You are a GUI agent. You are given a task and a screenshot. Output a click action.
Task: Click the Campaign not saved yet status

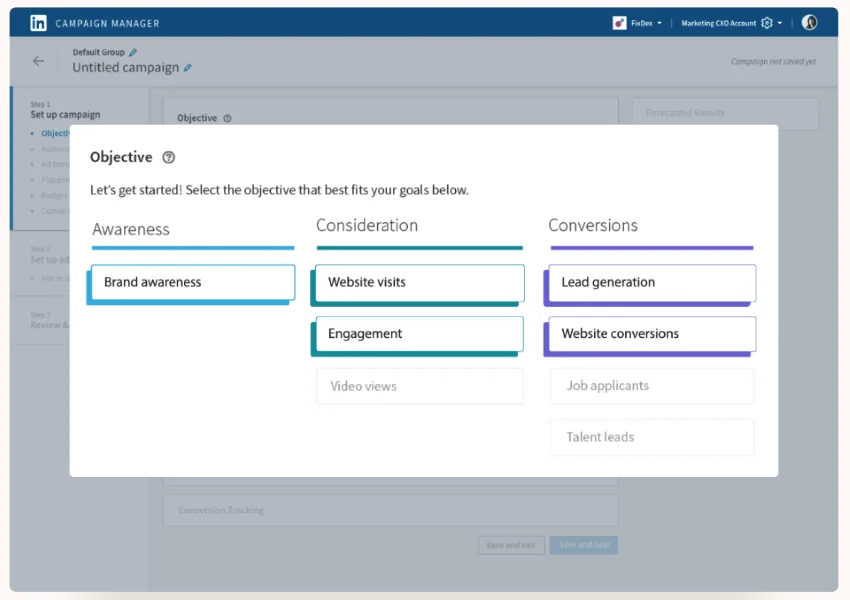point(773,62)
